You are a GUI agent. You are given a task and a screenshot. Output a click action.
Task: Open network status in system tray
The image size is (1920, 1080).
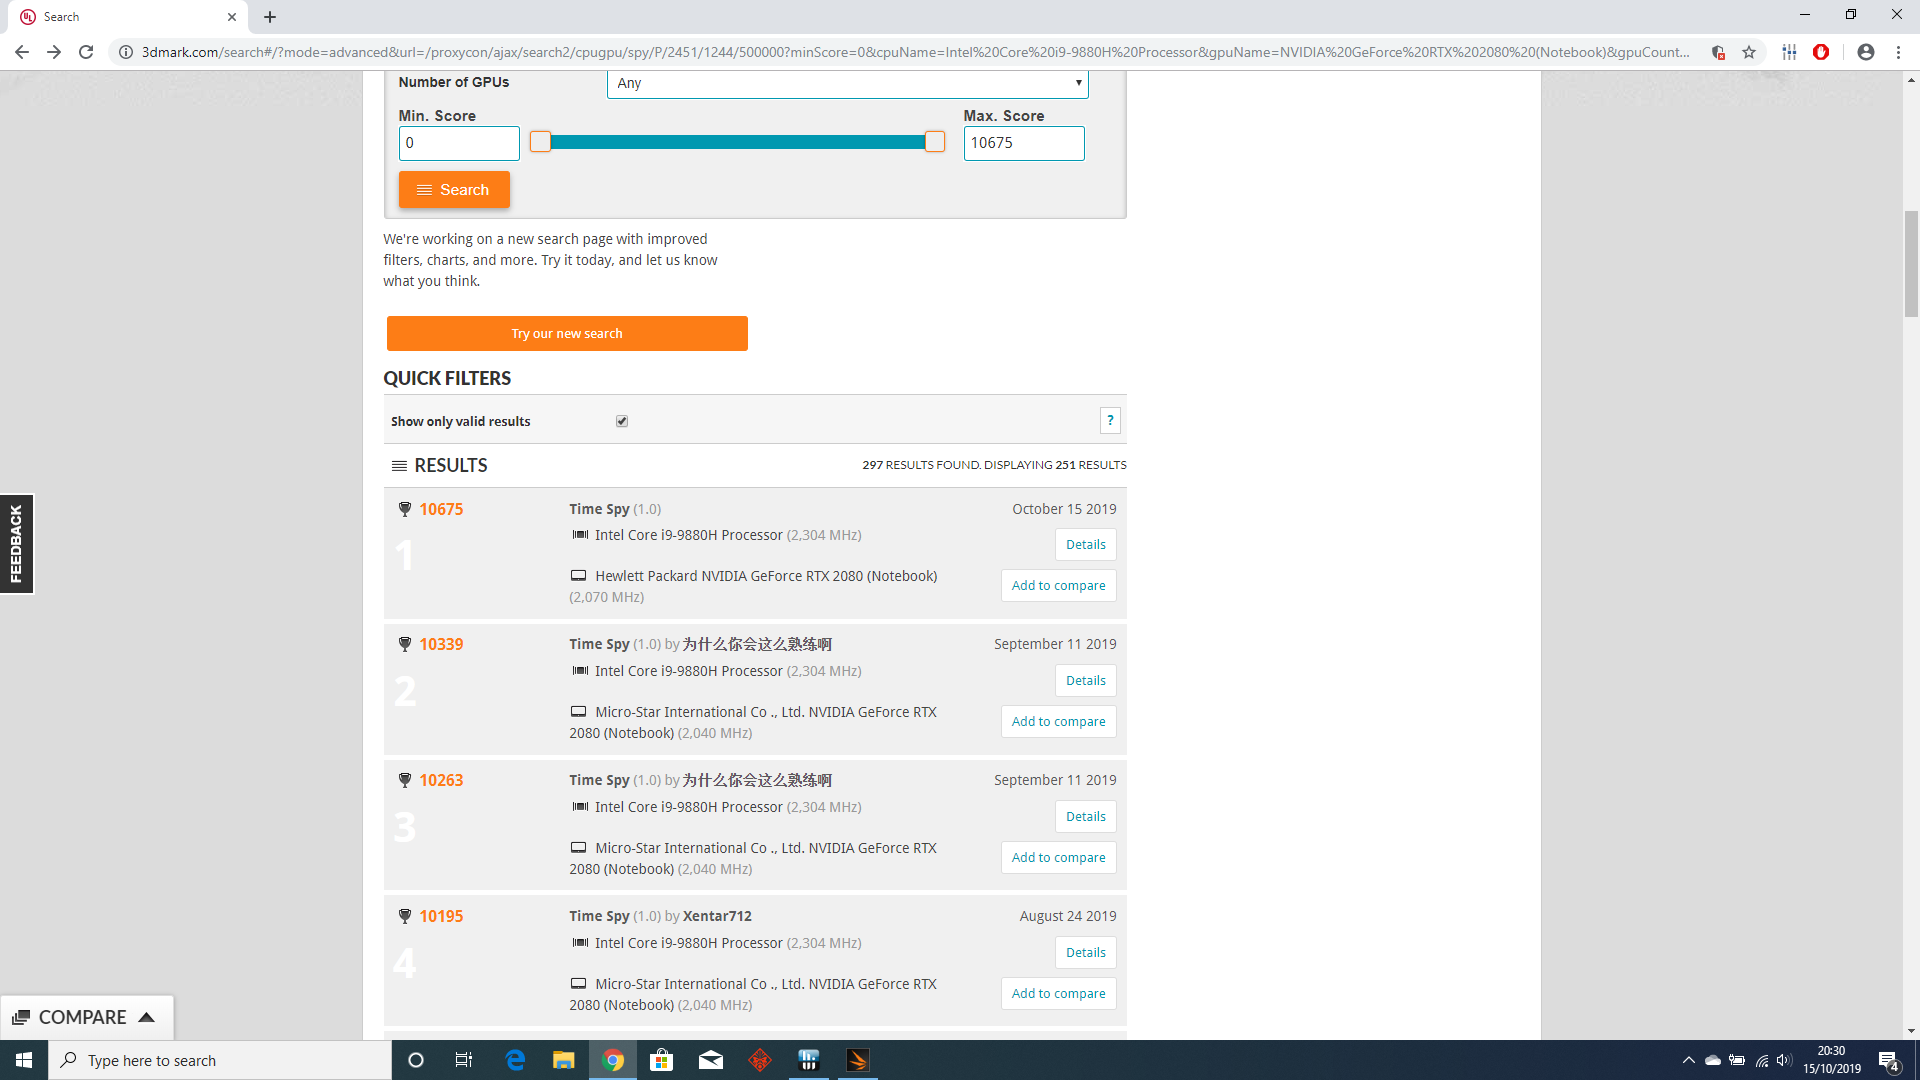tap(1762, 1060)
